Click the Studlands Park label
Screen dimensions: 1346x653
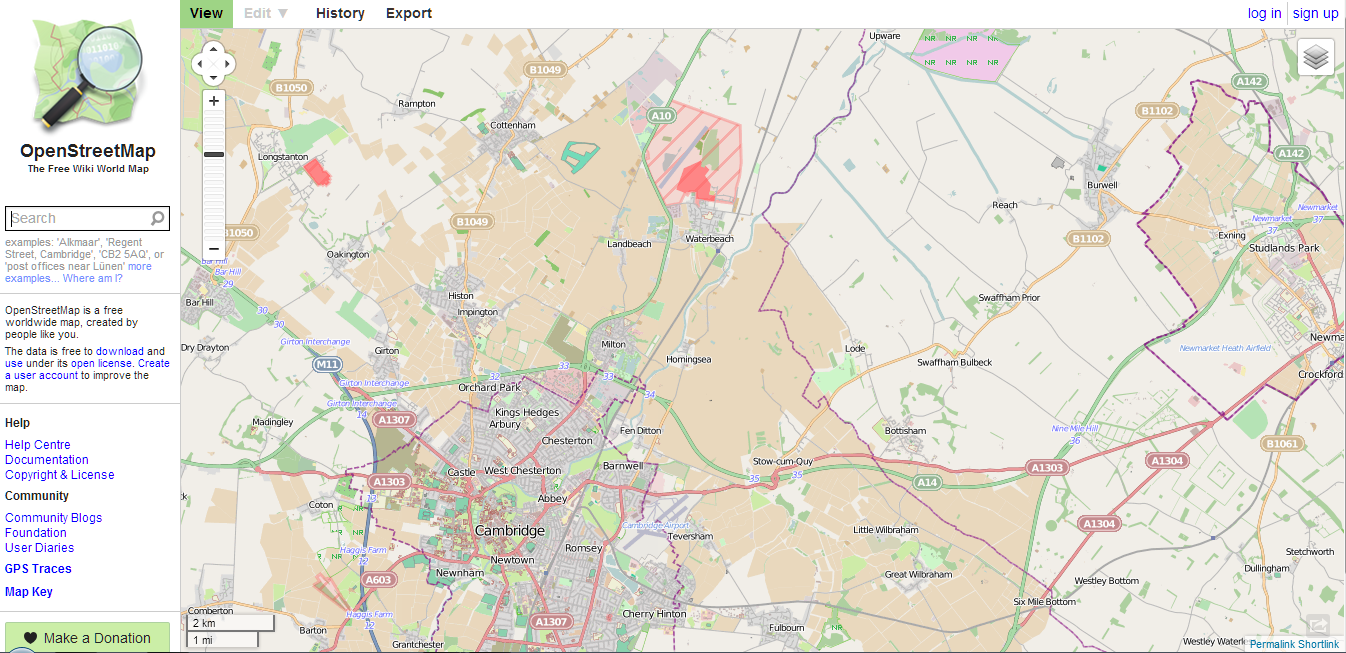(1284, 248)
